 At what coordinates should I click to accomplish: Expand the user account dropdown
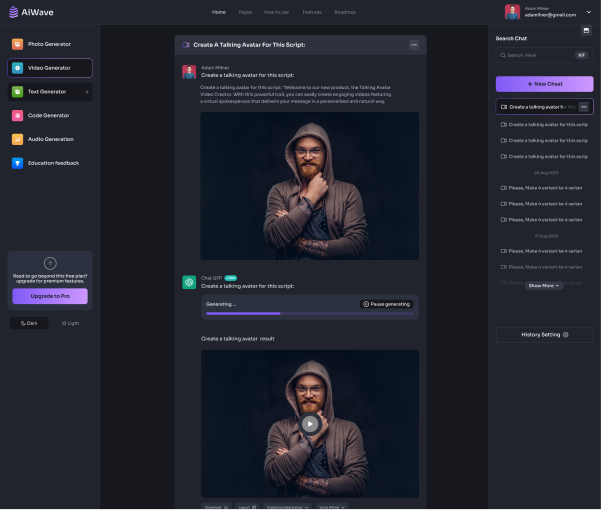click(x=589, y=12)
